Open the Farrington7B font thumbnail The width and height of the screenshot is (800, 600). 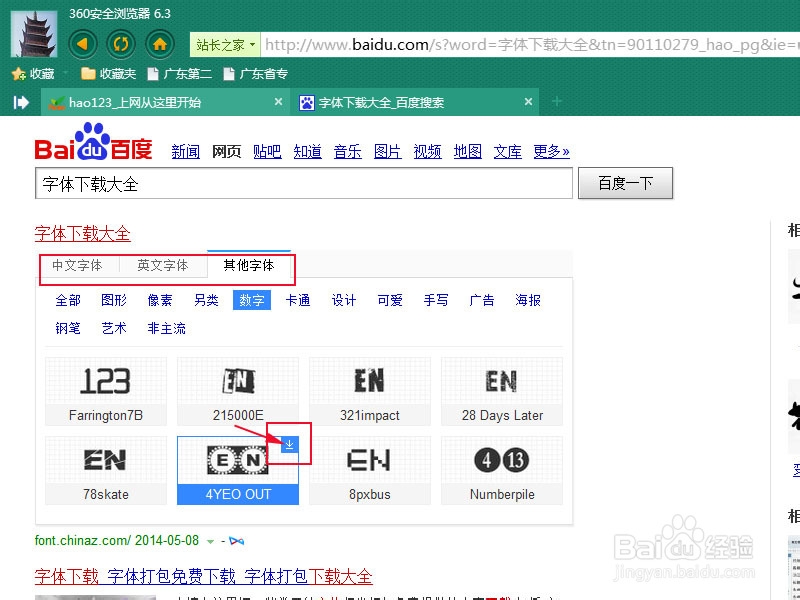coord(106,391)
